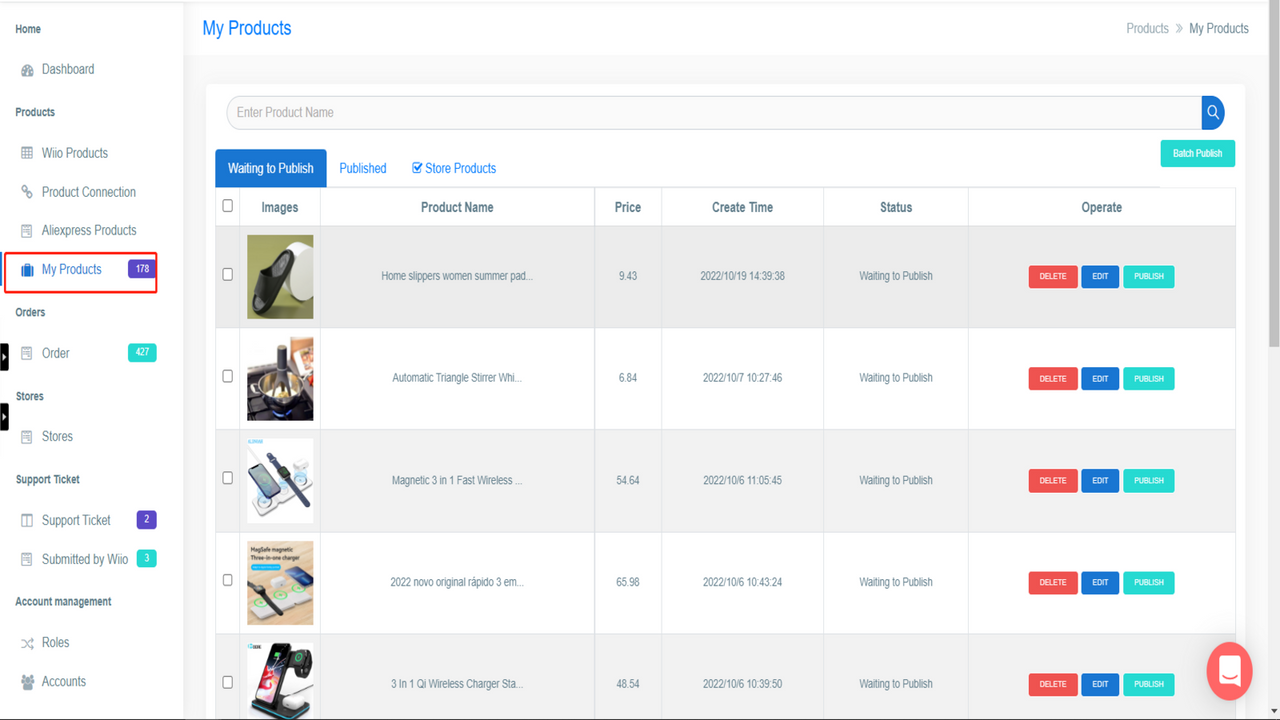Open the Dashboard from the sidebar

(68, 69)
